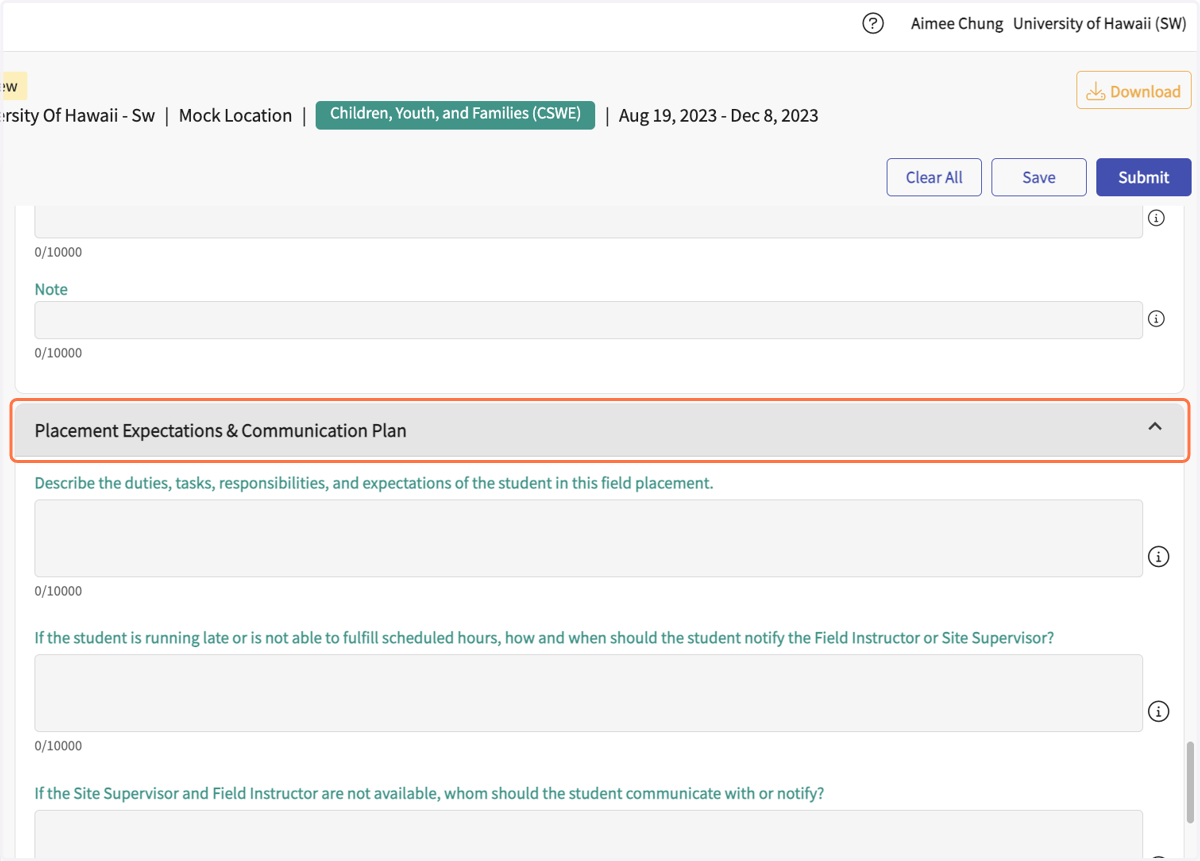The image size is (1200, 861).
Task: Click the Aimee Chung user name
Action: [957, 24]
